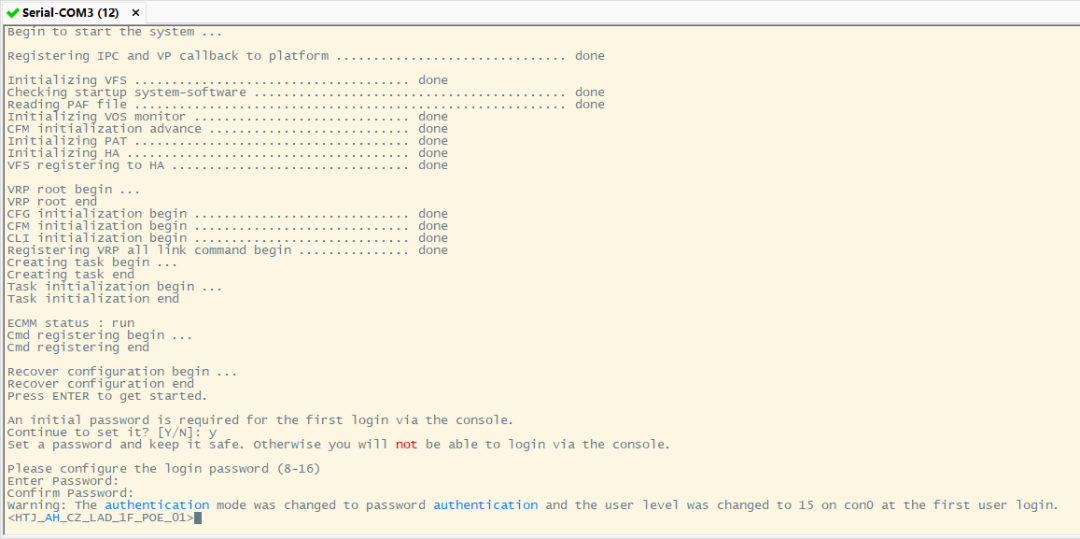Click the "Press ENTER to get started." line

[x=107, y=396]
